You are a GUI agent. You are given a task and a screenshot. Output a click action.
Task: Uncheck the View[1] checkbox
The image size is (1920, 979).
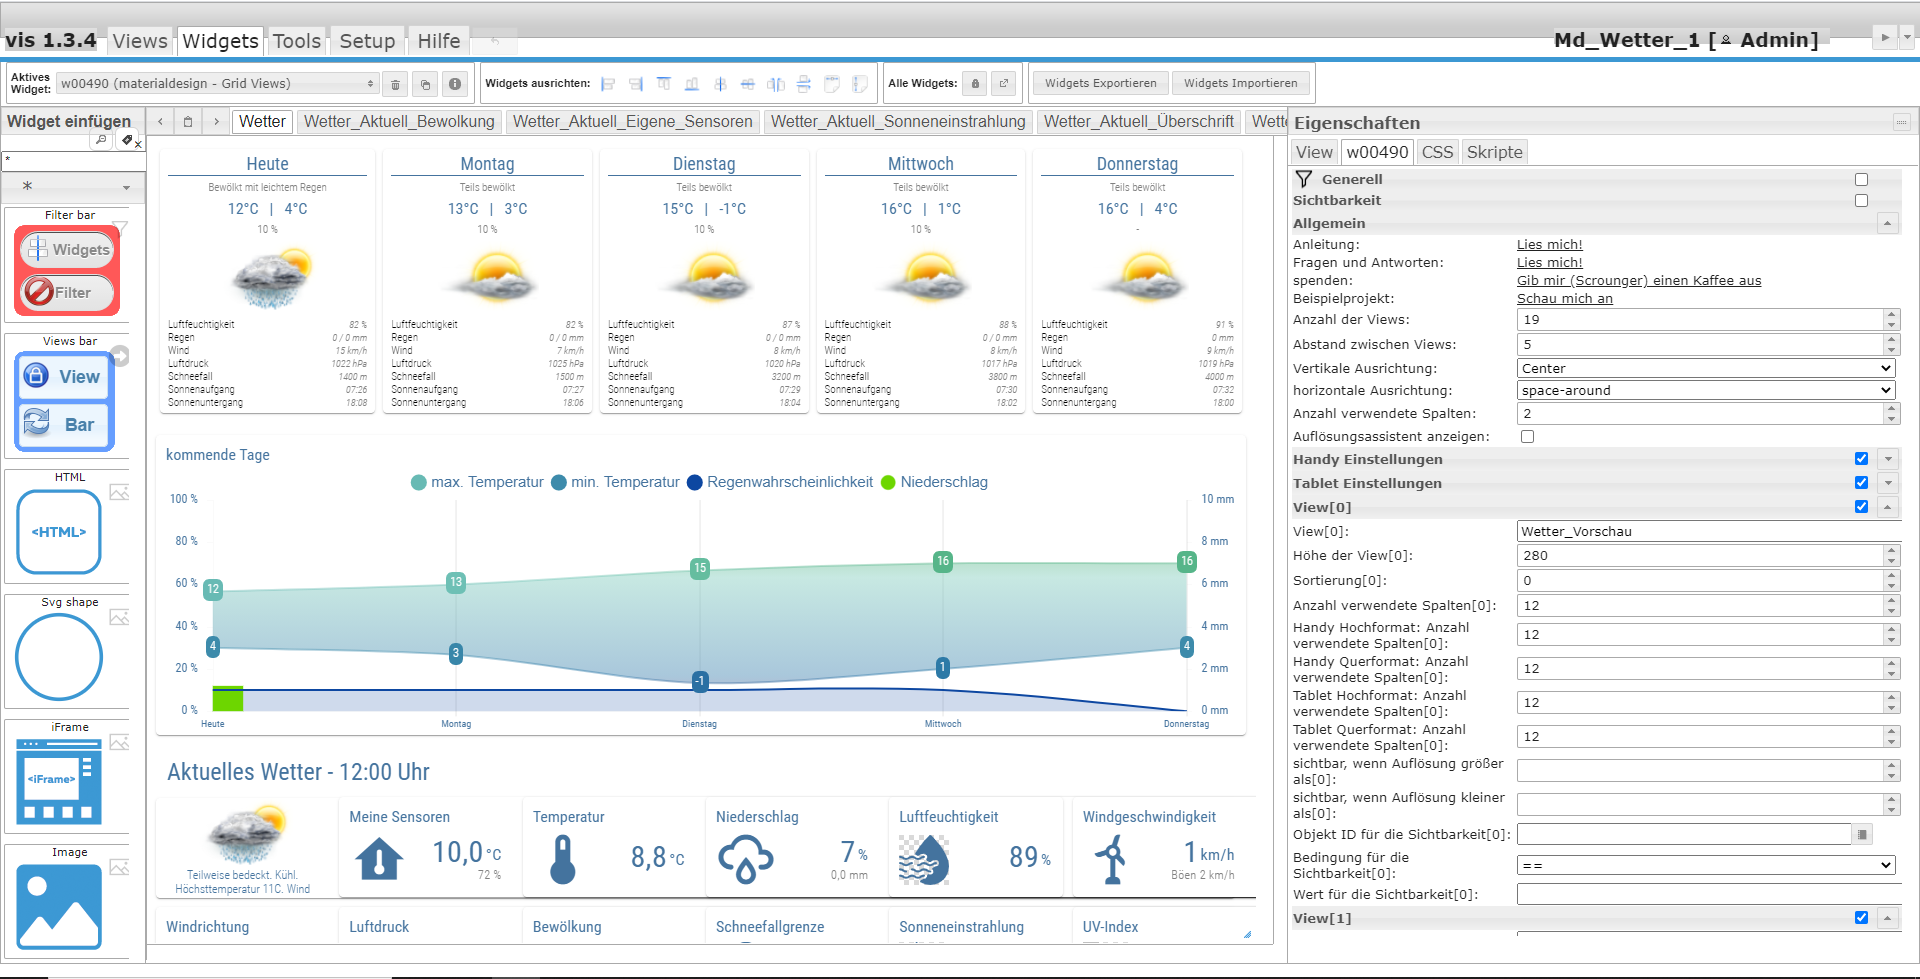click(x=1861, y=918)
